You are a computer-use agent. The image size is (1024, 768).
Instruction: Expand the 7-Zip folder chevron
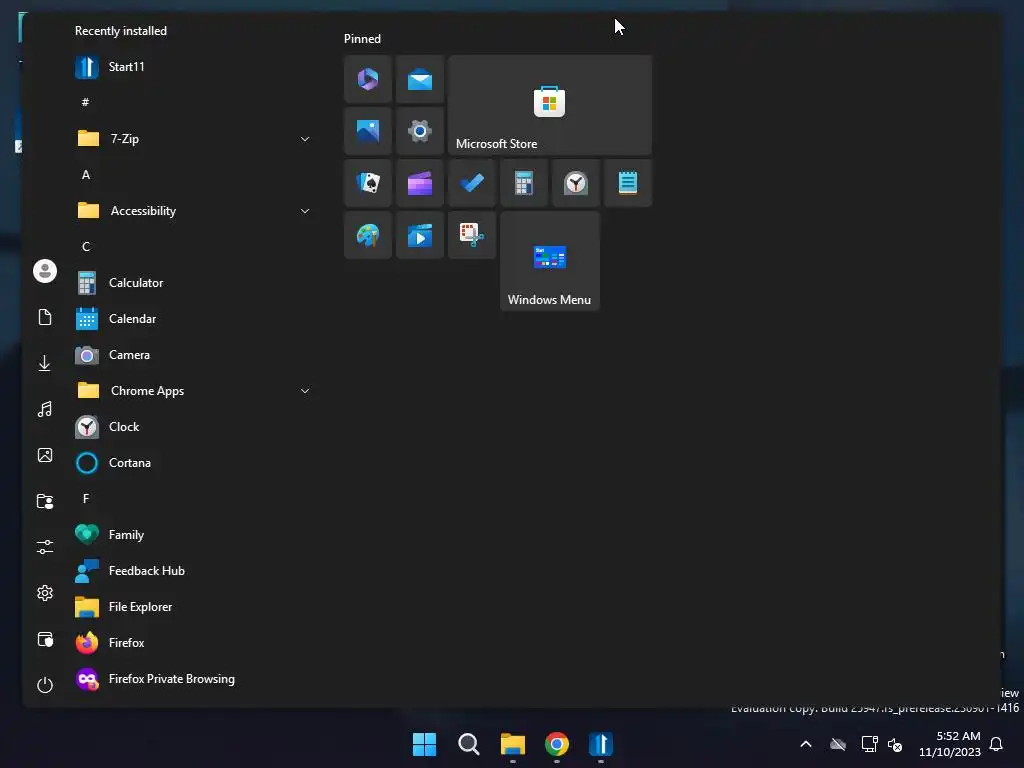coord(305,139)
